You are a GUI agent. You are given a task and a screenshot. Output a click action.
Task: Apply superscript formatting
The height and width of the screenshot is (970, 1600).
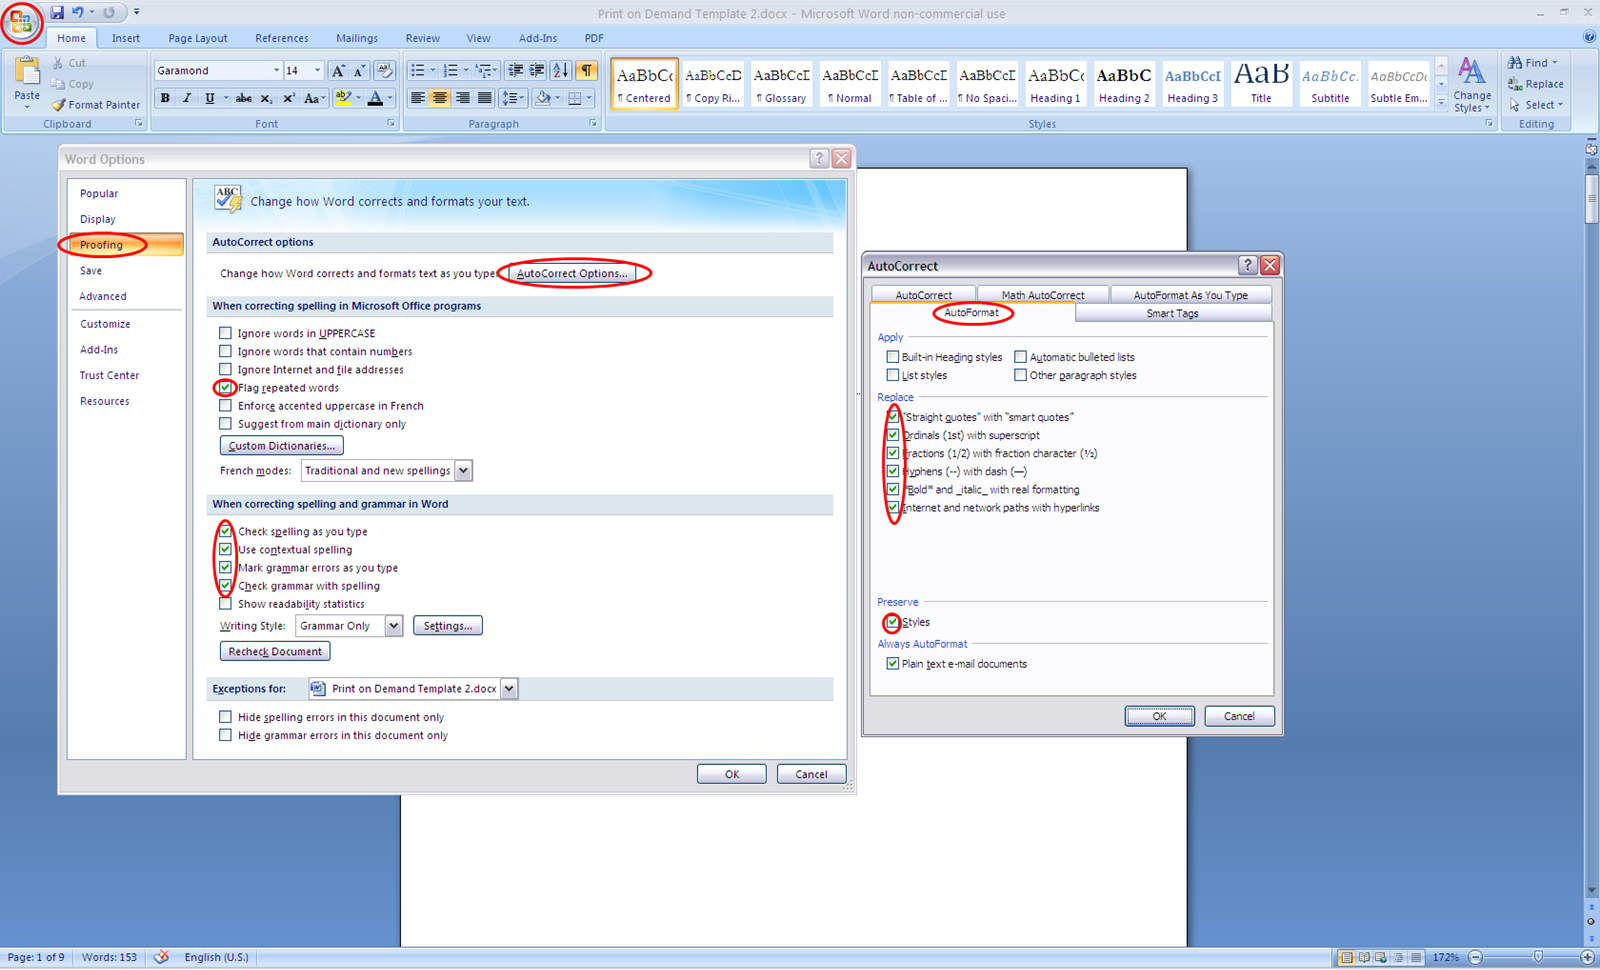click(x=288, y=97)
